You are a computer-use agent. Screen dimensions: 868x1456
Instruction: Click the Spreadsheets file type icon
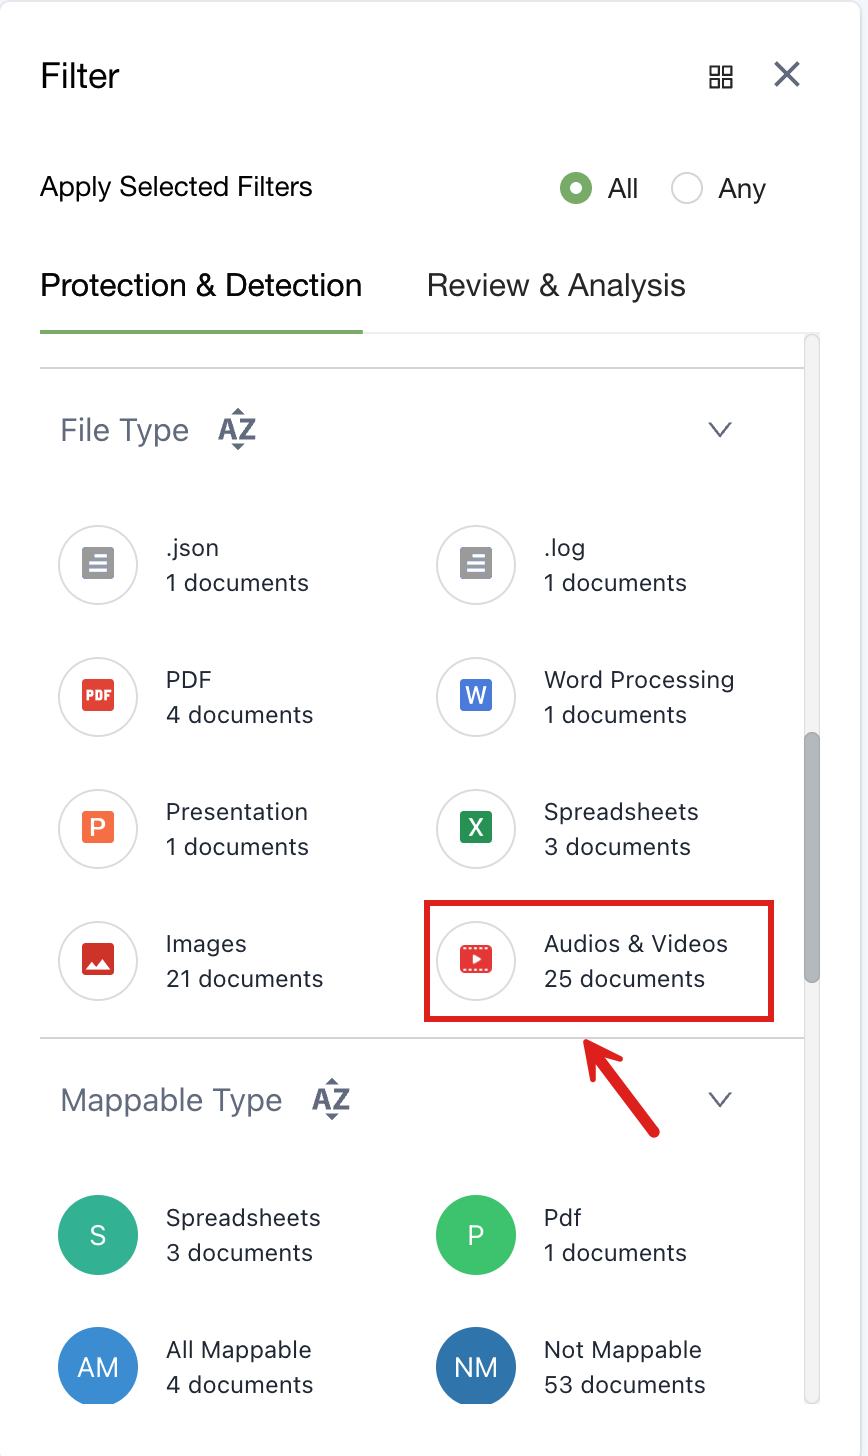pos(476,829)
